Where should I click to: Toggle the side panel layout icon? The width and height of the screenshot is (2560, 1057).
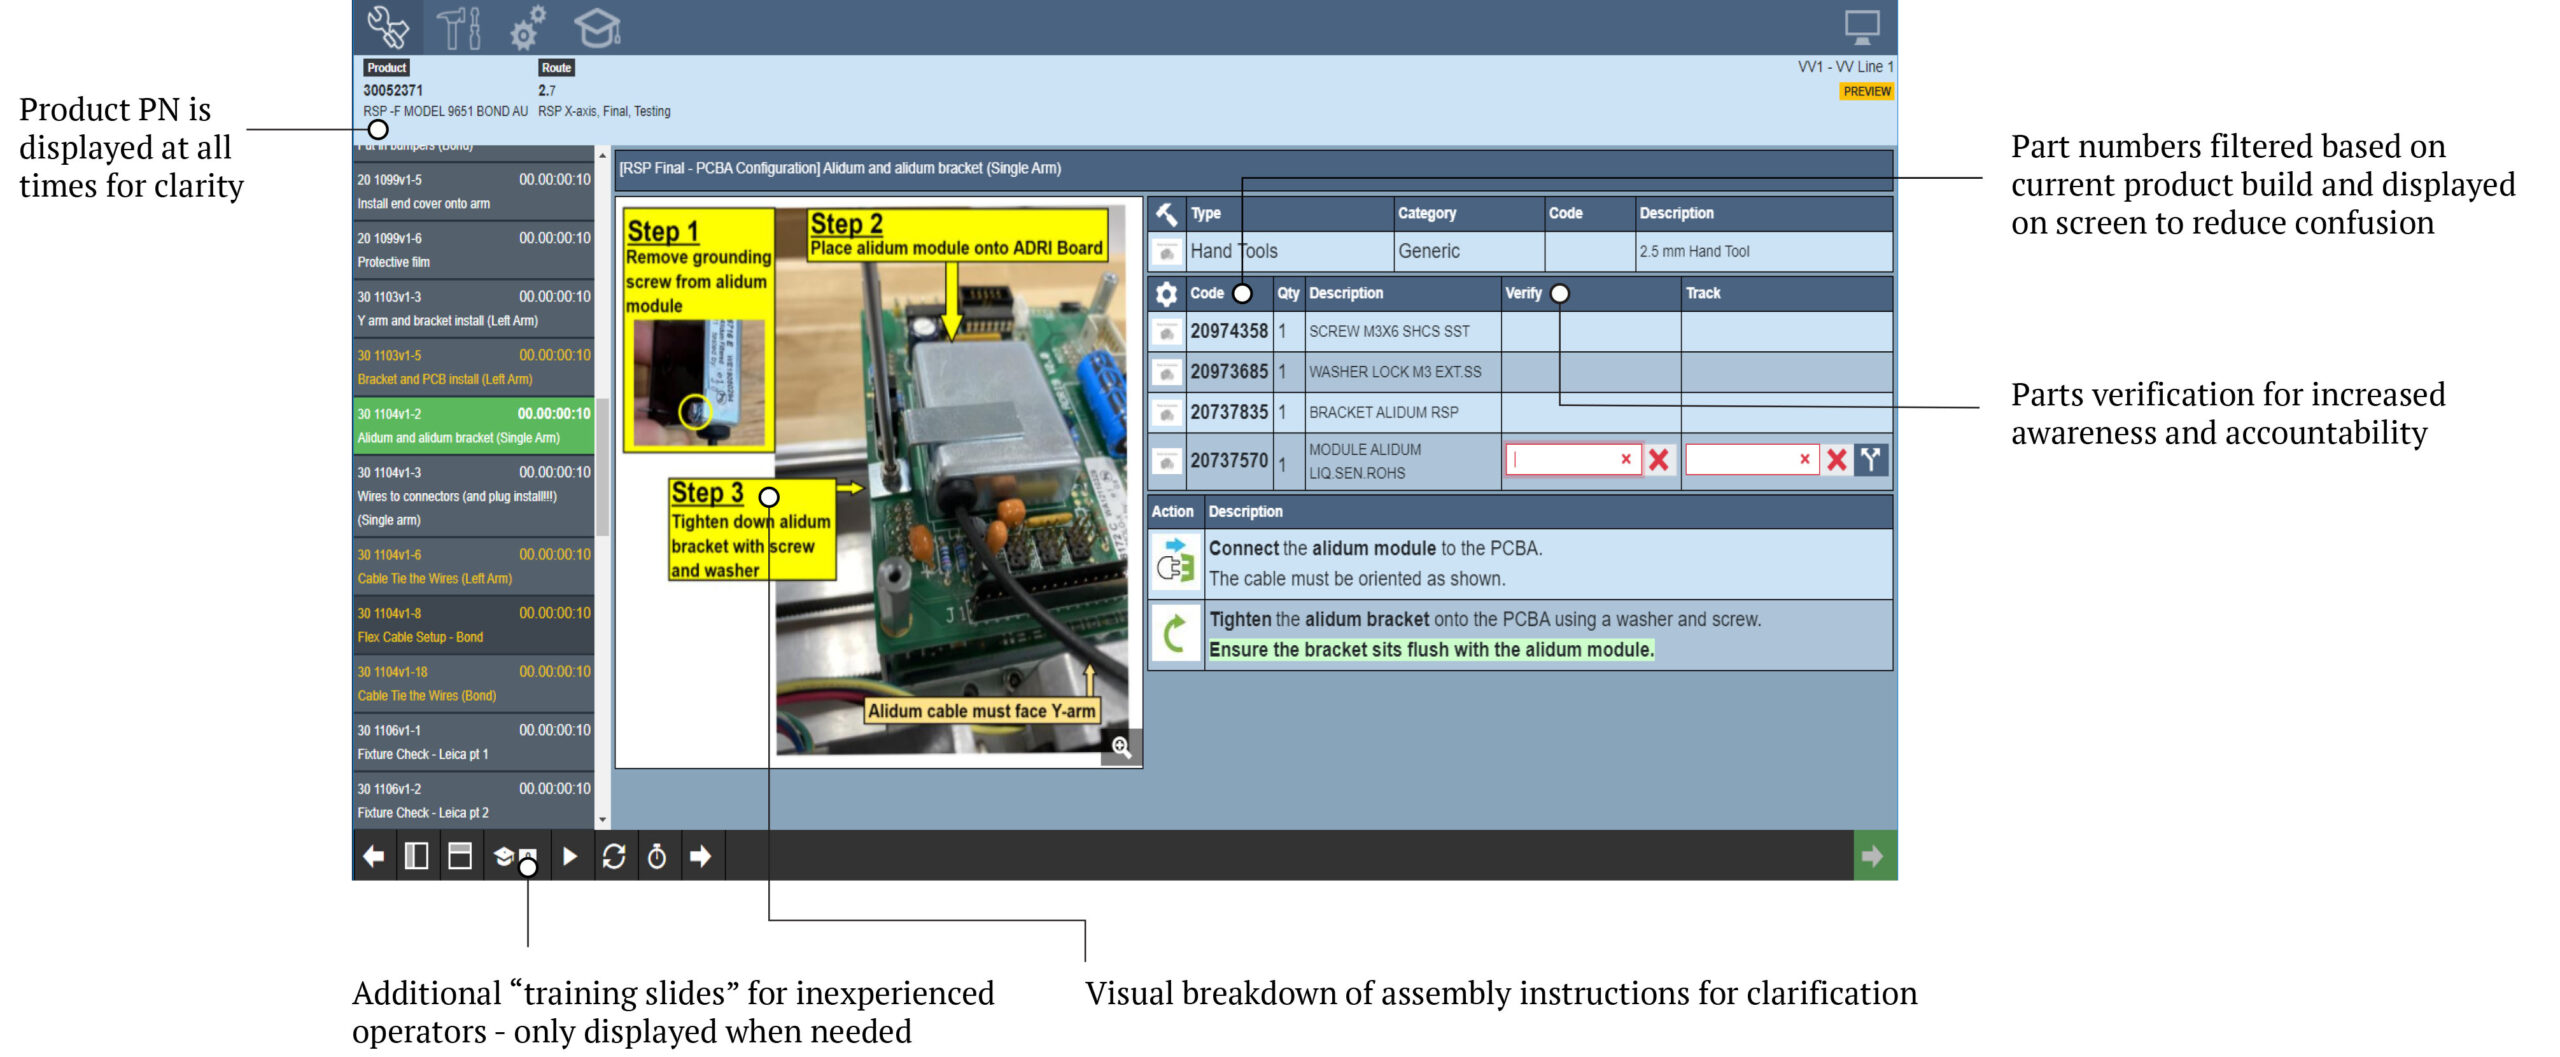(x=416, y=856)
